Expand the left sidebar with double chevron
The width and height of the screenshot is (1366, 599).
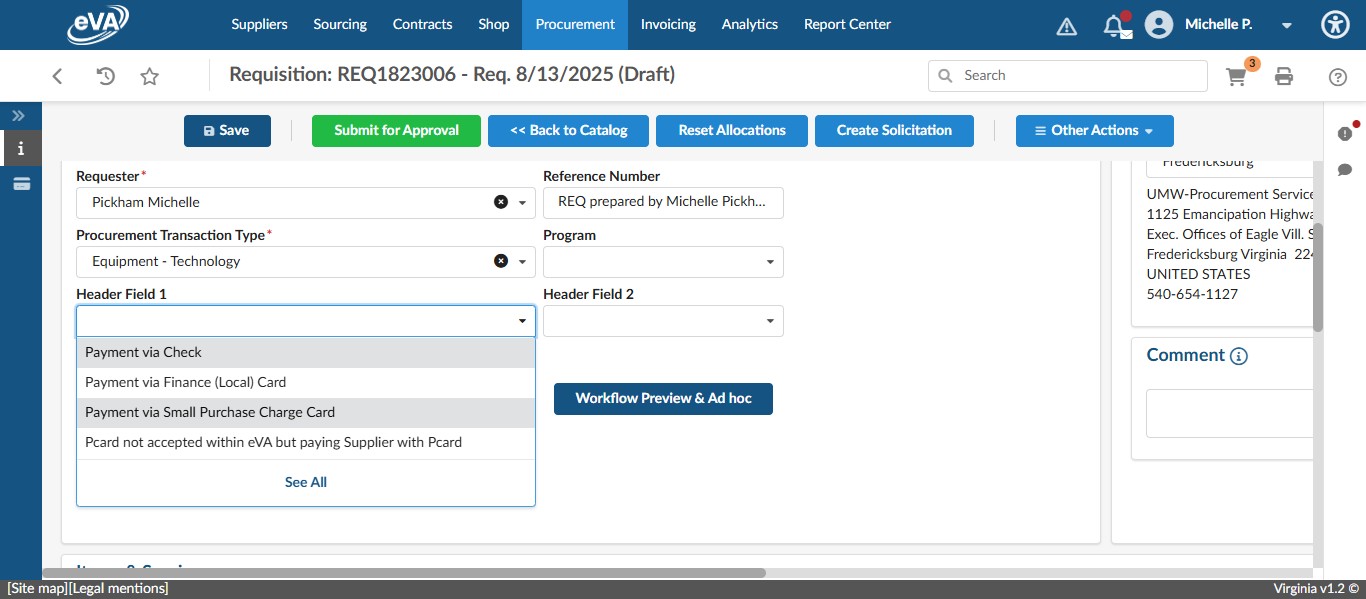pyautogui.click(x=18, y=114)
